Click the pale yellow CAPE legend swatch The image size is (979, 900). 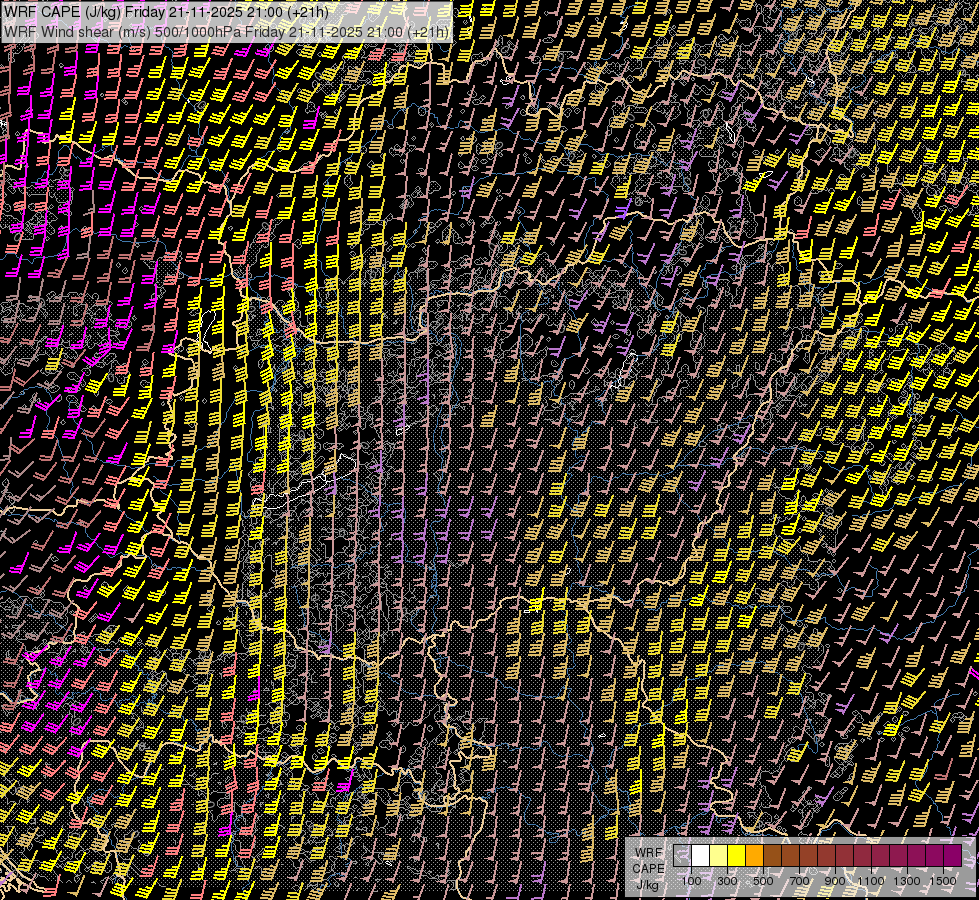[719, 856]
